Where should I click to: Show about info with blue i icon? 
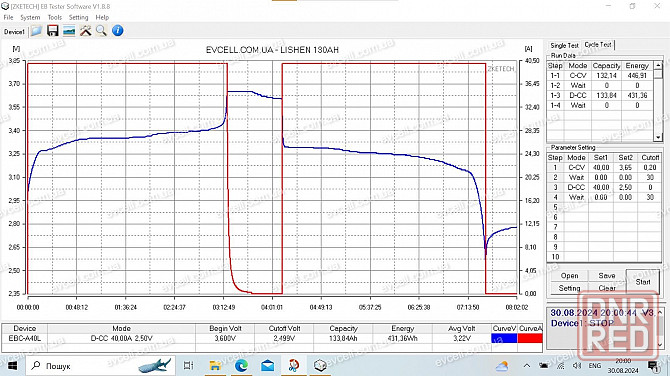coord(118,31)
